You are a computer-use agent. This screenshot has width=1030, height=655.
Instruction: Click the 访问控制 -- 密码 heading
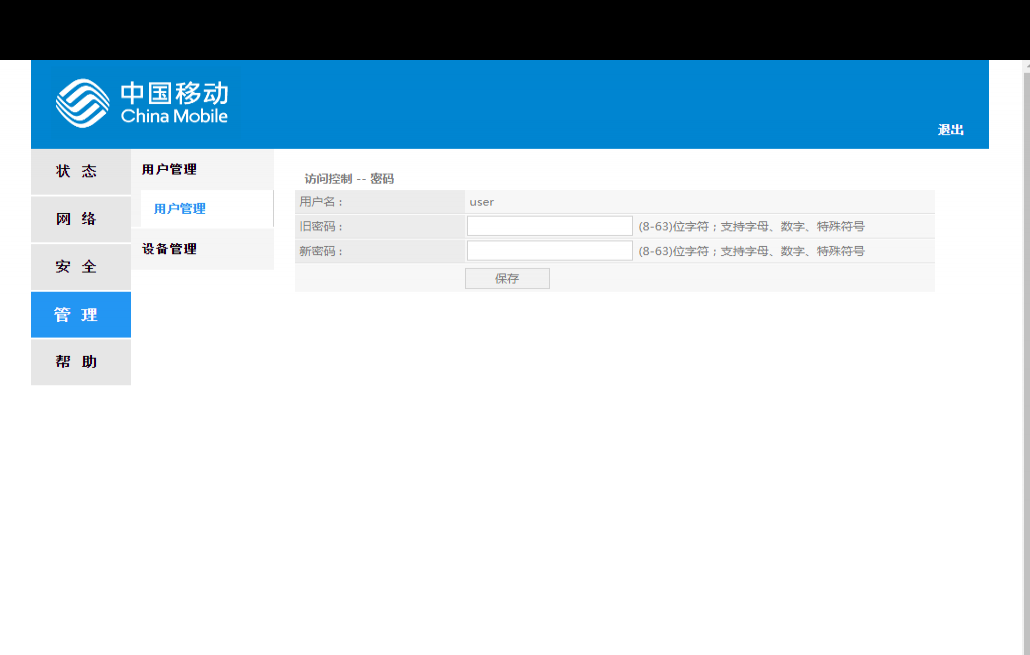[x=349, y=179]
